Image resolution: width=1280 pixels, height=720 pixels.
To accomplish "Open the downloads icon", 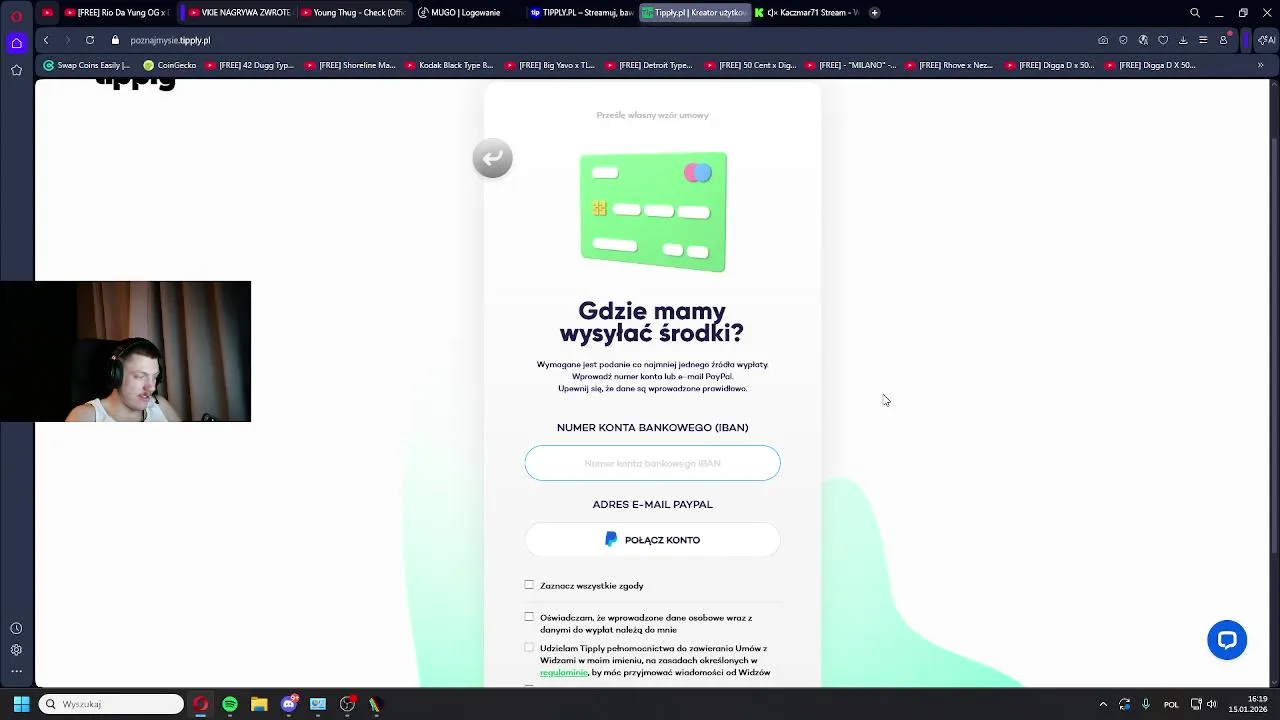I will point(1183,40).
